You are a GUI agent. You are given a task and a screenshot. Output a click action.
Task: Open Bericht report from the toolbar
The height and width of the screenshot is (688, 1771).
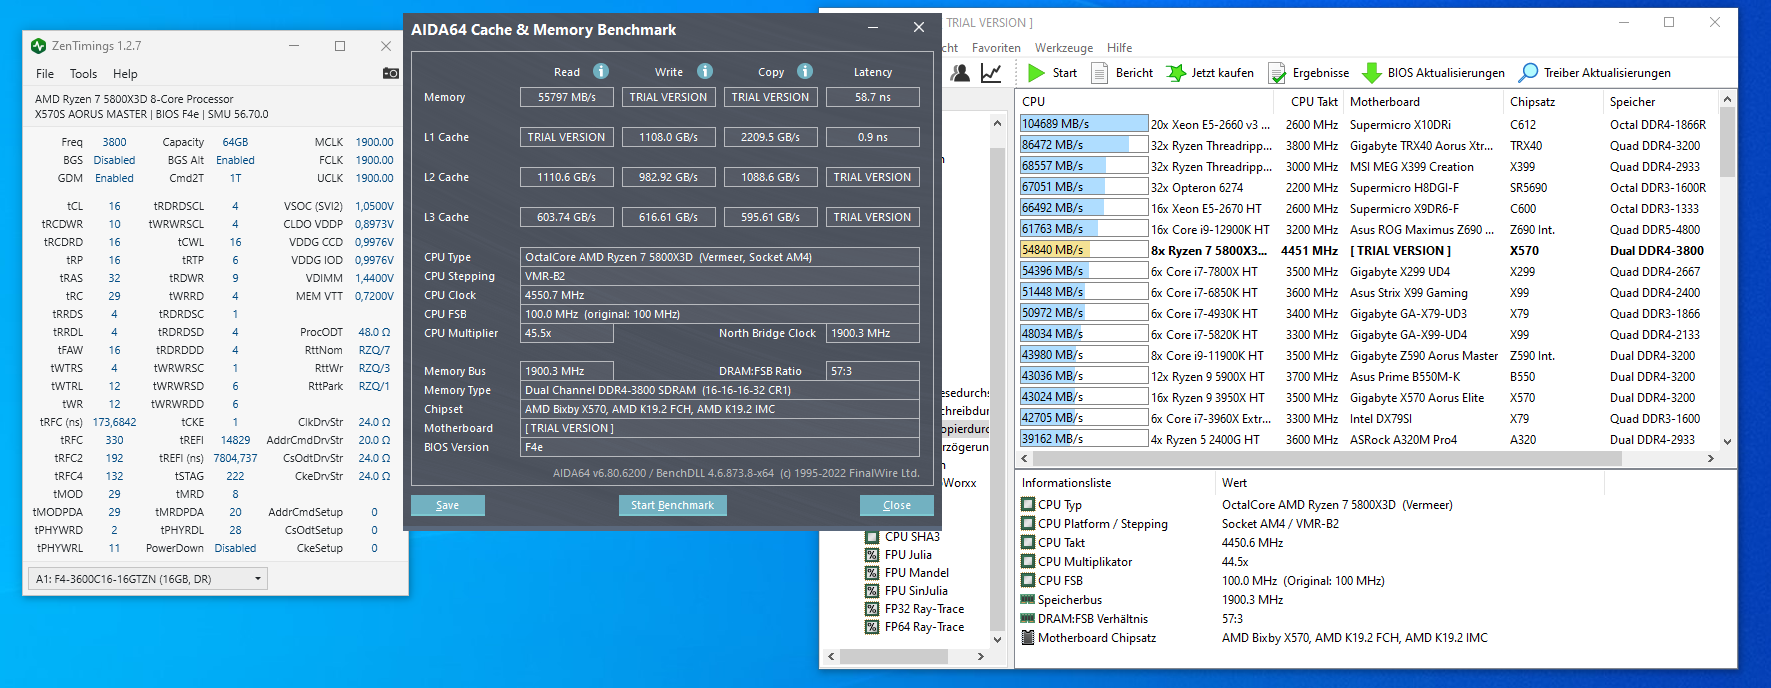point(1122,73)
